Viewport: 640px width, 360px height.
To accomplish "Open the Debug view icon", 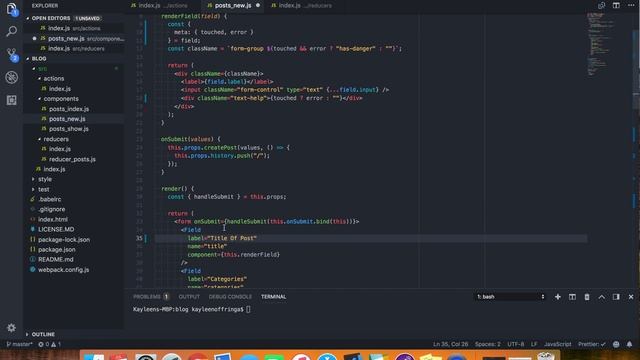I will pos(11,77).
